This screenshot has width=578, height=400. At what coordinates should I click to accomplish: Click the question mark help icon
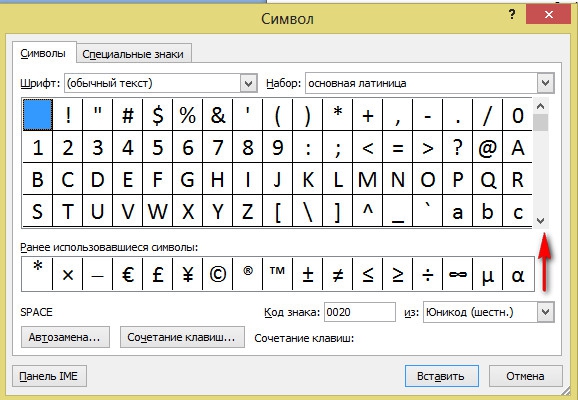[512, 15]
